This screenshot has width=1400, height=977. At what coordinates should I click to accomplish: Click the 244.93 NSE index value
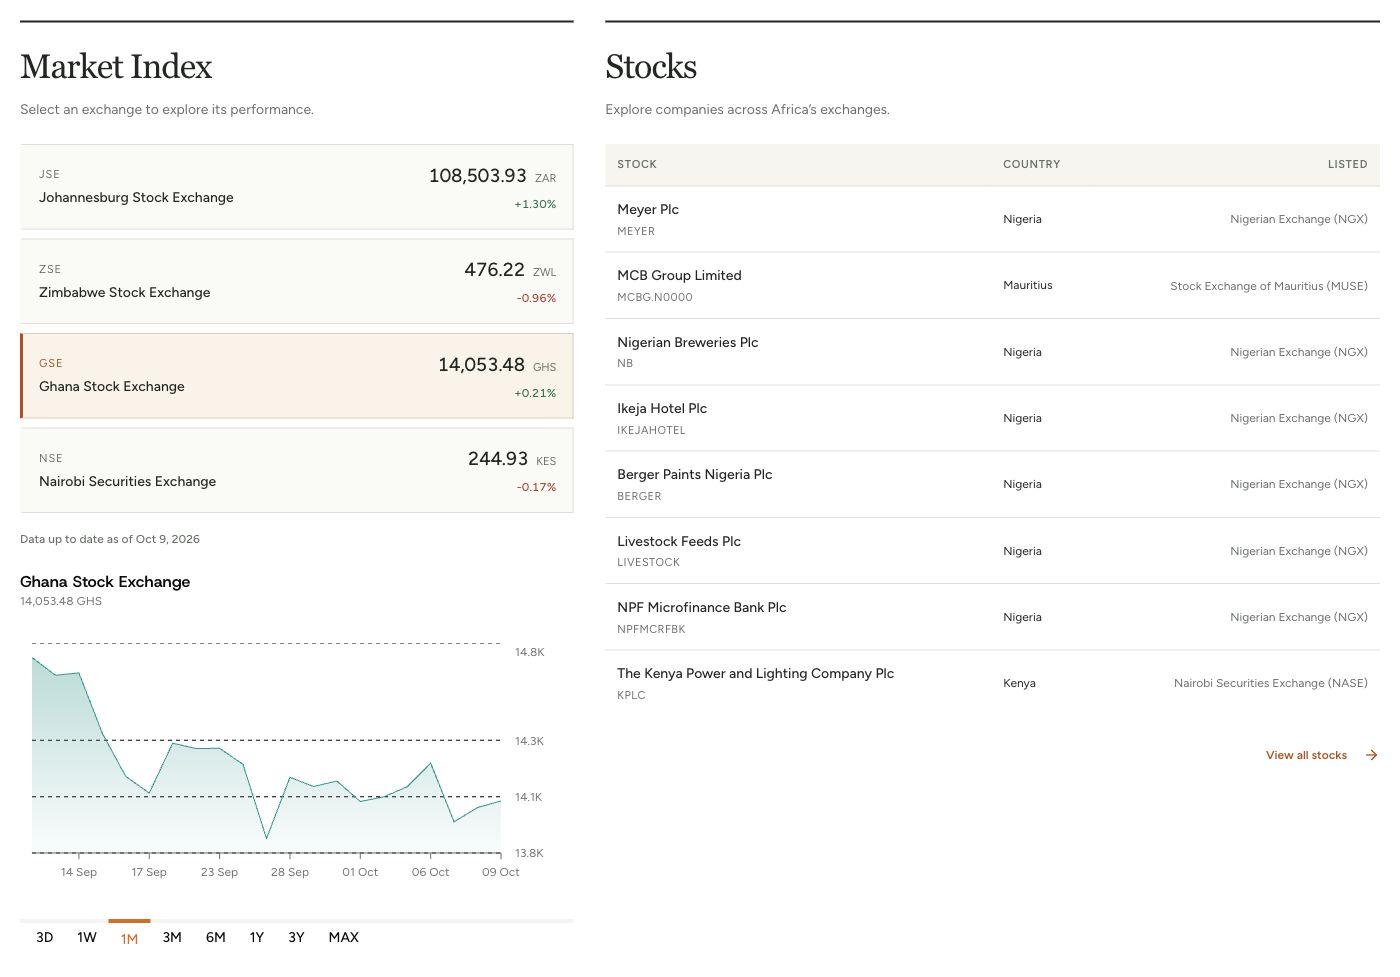pos(497,459)
